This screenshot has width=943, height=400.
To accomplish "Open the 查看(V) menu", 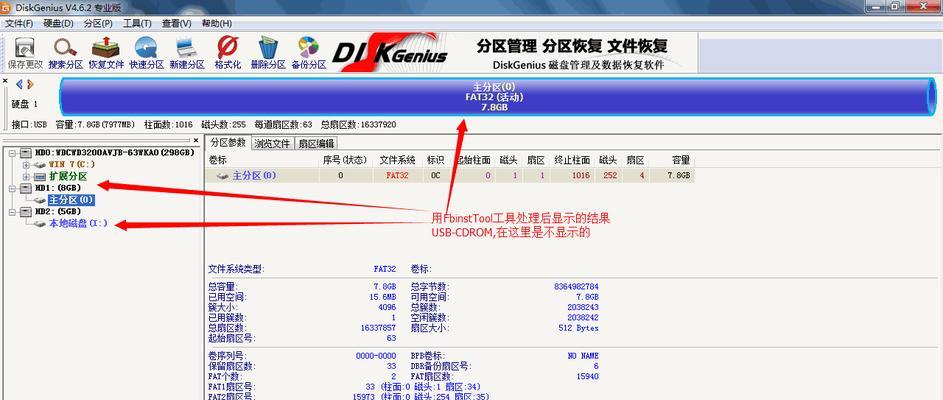I will [x=177, y=23].
